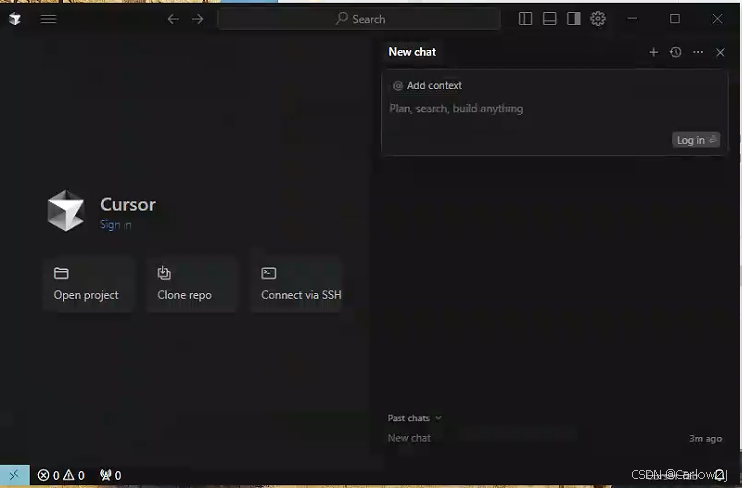Toggle the primary side bar layout icon
The height and width of the screenshot is (488, 742).
point(525,19)
